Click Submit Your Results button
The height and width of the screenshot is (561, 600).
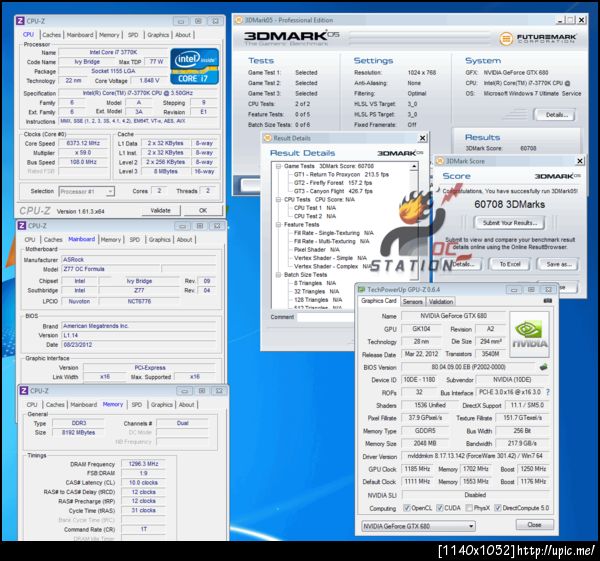pos(510,223)
